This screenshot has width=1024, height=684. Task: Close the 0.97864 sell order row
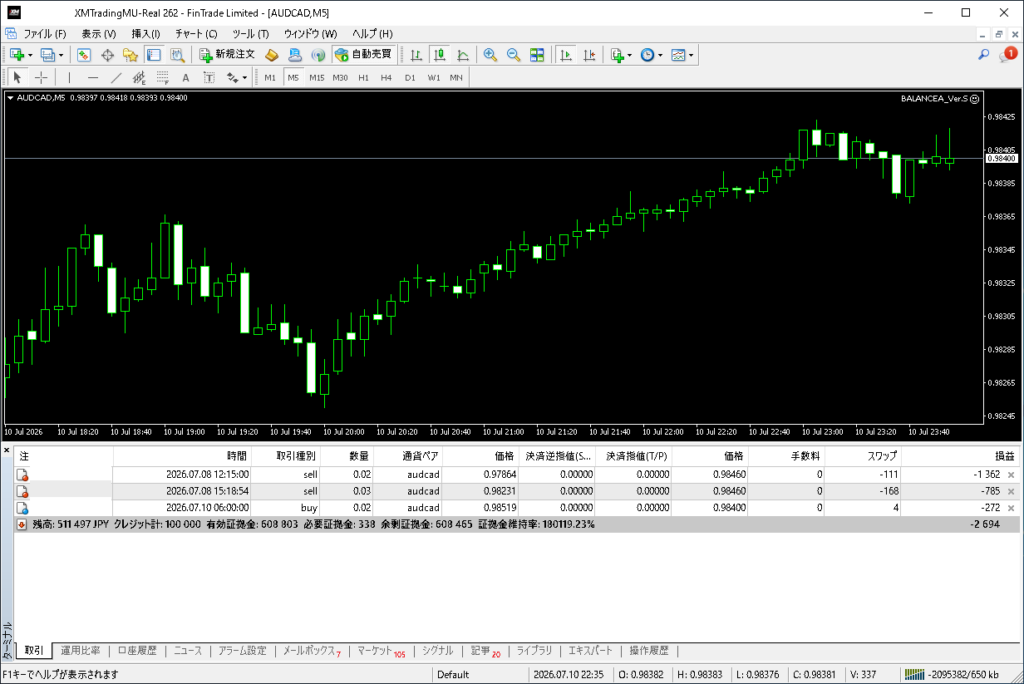pyautogui.click(x=1012, y=475)
